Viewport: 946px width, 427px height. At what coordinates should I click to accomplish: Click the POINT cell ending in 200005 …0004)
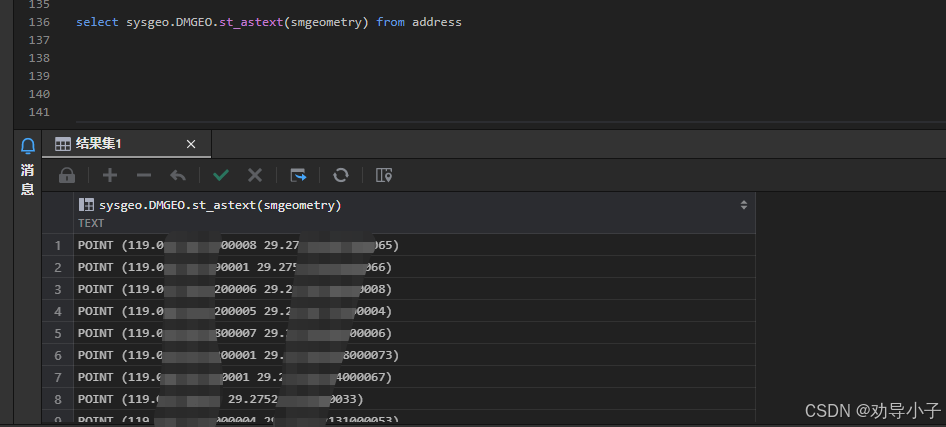414,311
